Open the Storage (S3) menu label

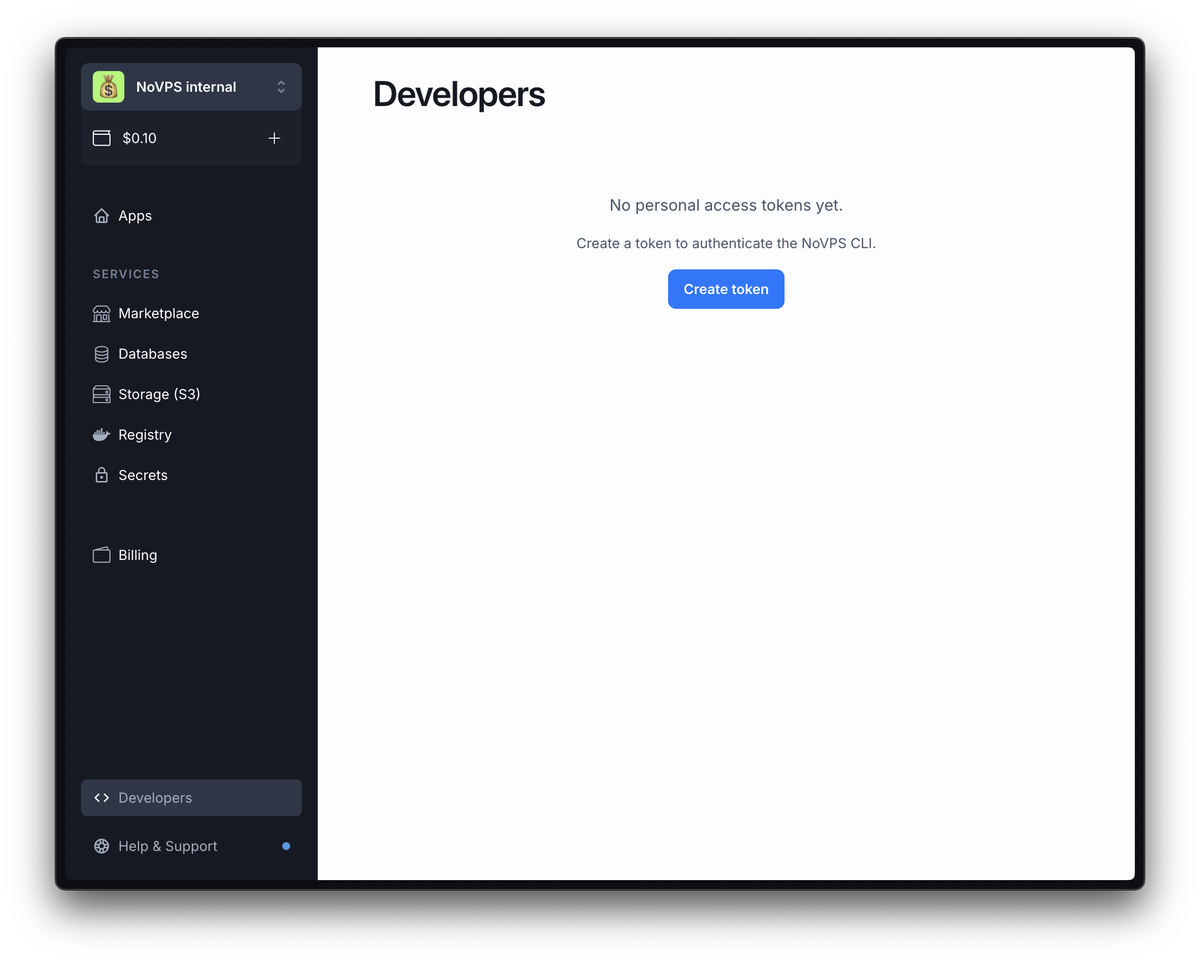tap(159, 395)
